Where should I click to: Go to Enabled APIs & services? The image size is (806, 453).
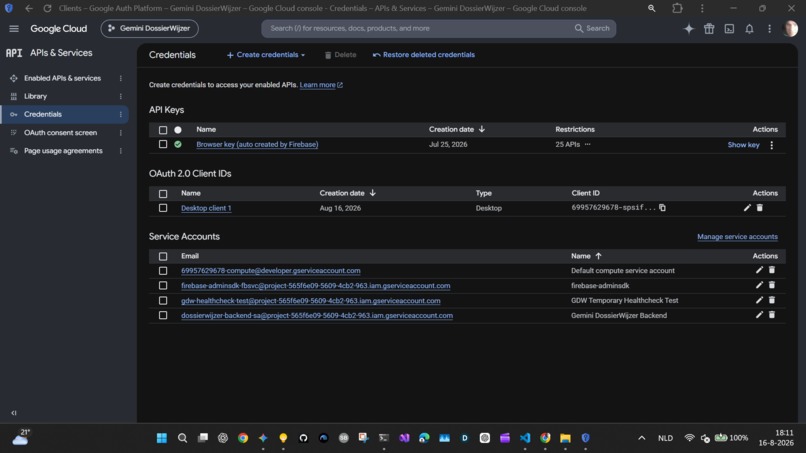click(62, 78)
